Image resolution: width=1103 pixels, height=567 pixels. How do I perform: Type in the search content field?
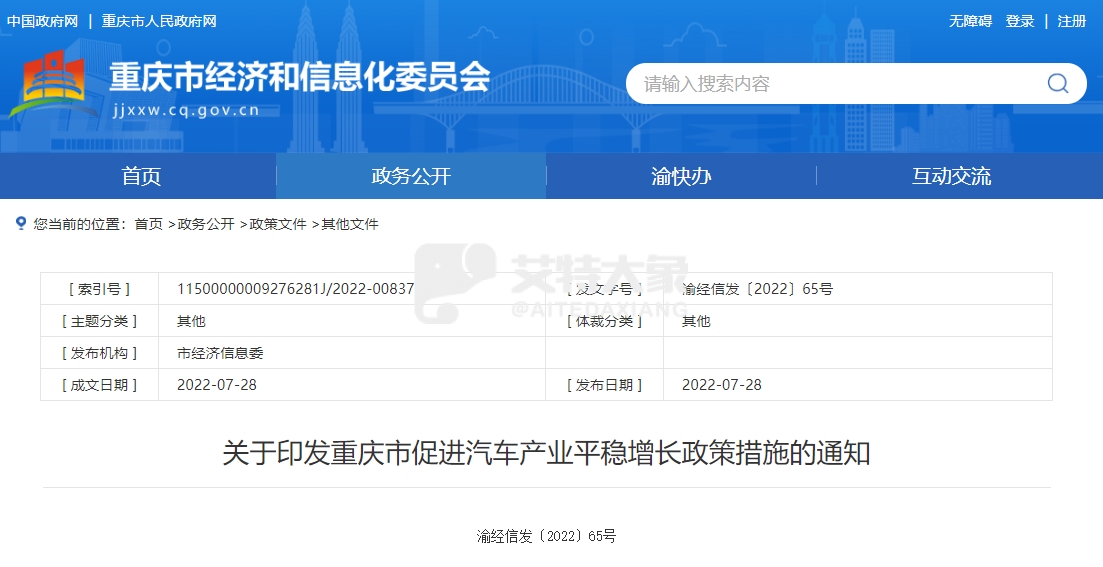pos(830,84)
